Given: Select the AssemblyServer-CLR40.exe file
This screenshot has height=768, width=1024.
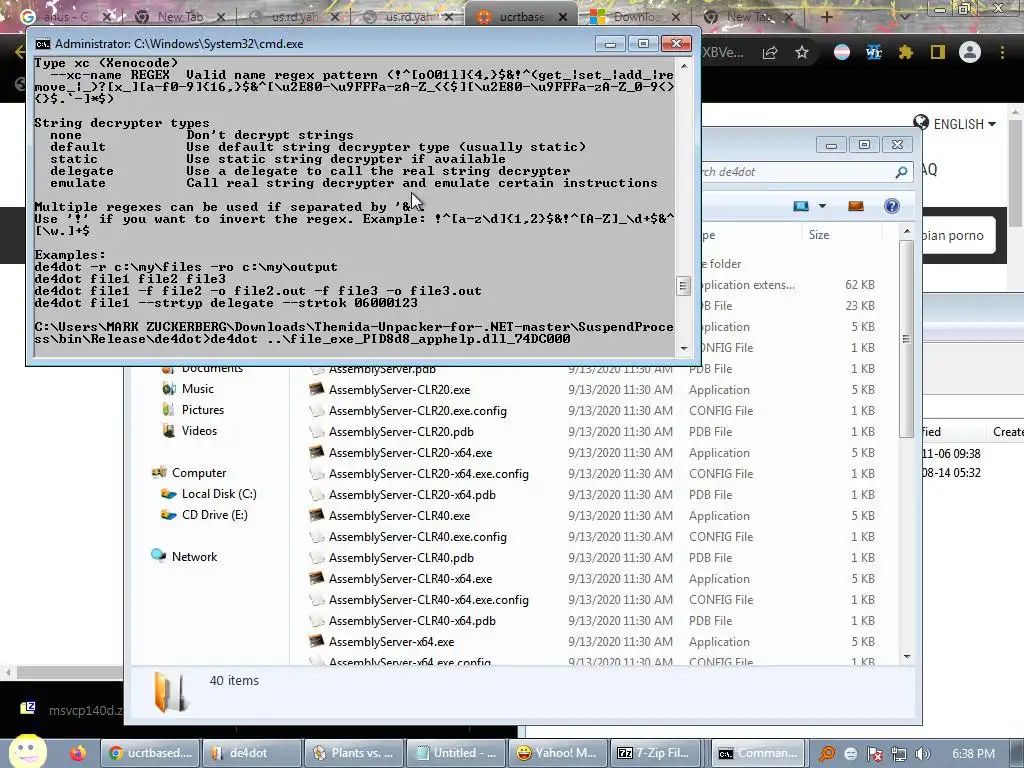Looking at the screenshot, I should pyautogui.click(x=399, y=516).
